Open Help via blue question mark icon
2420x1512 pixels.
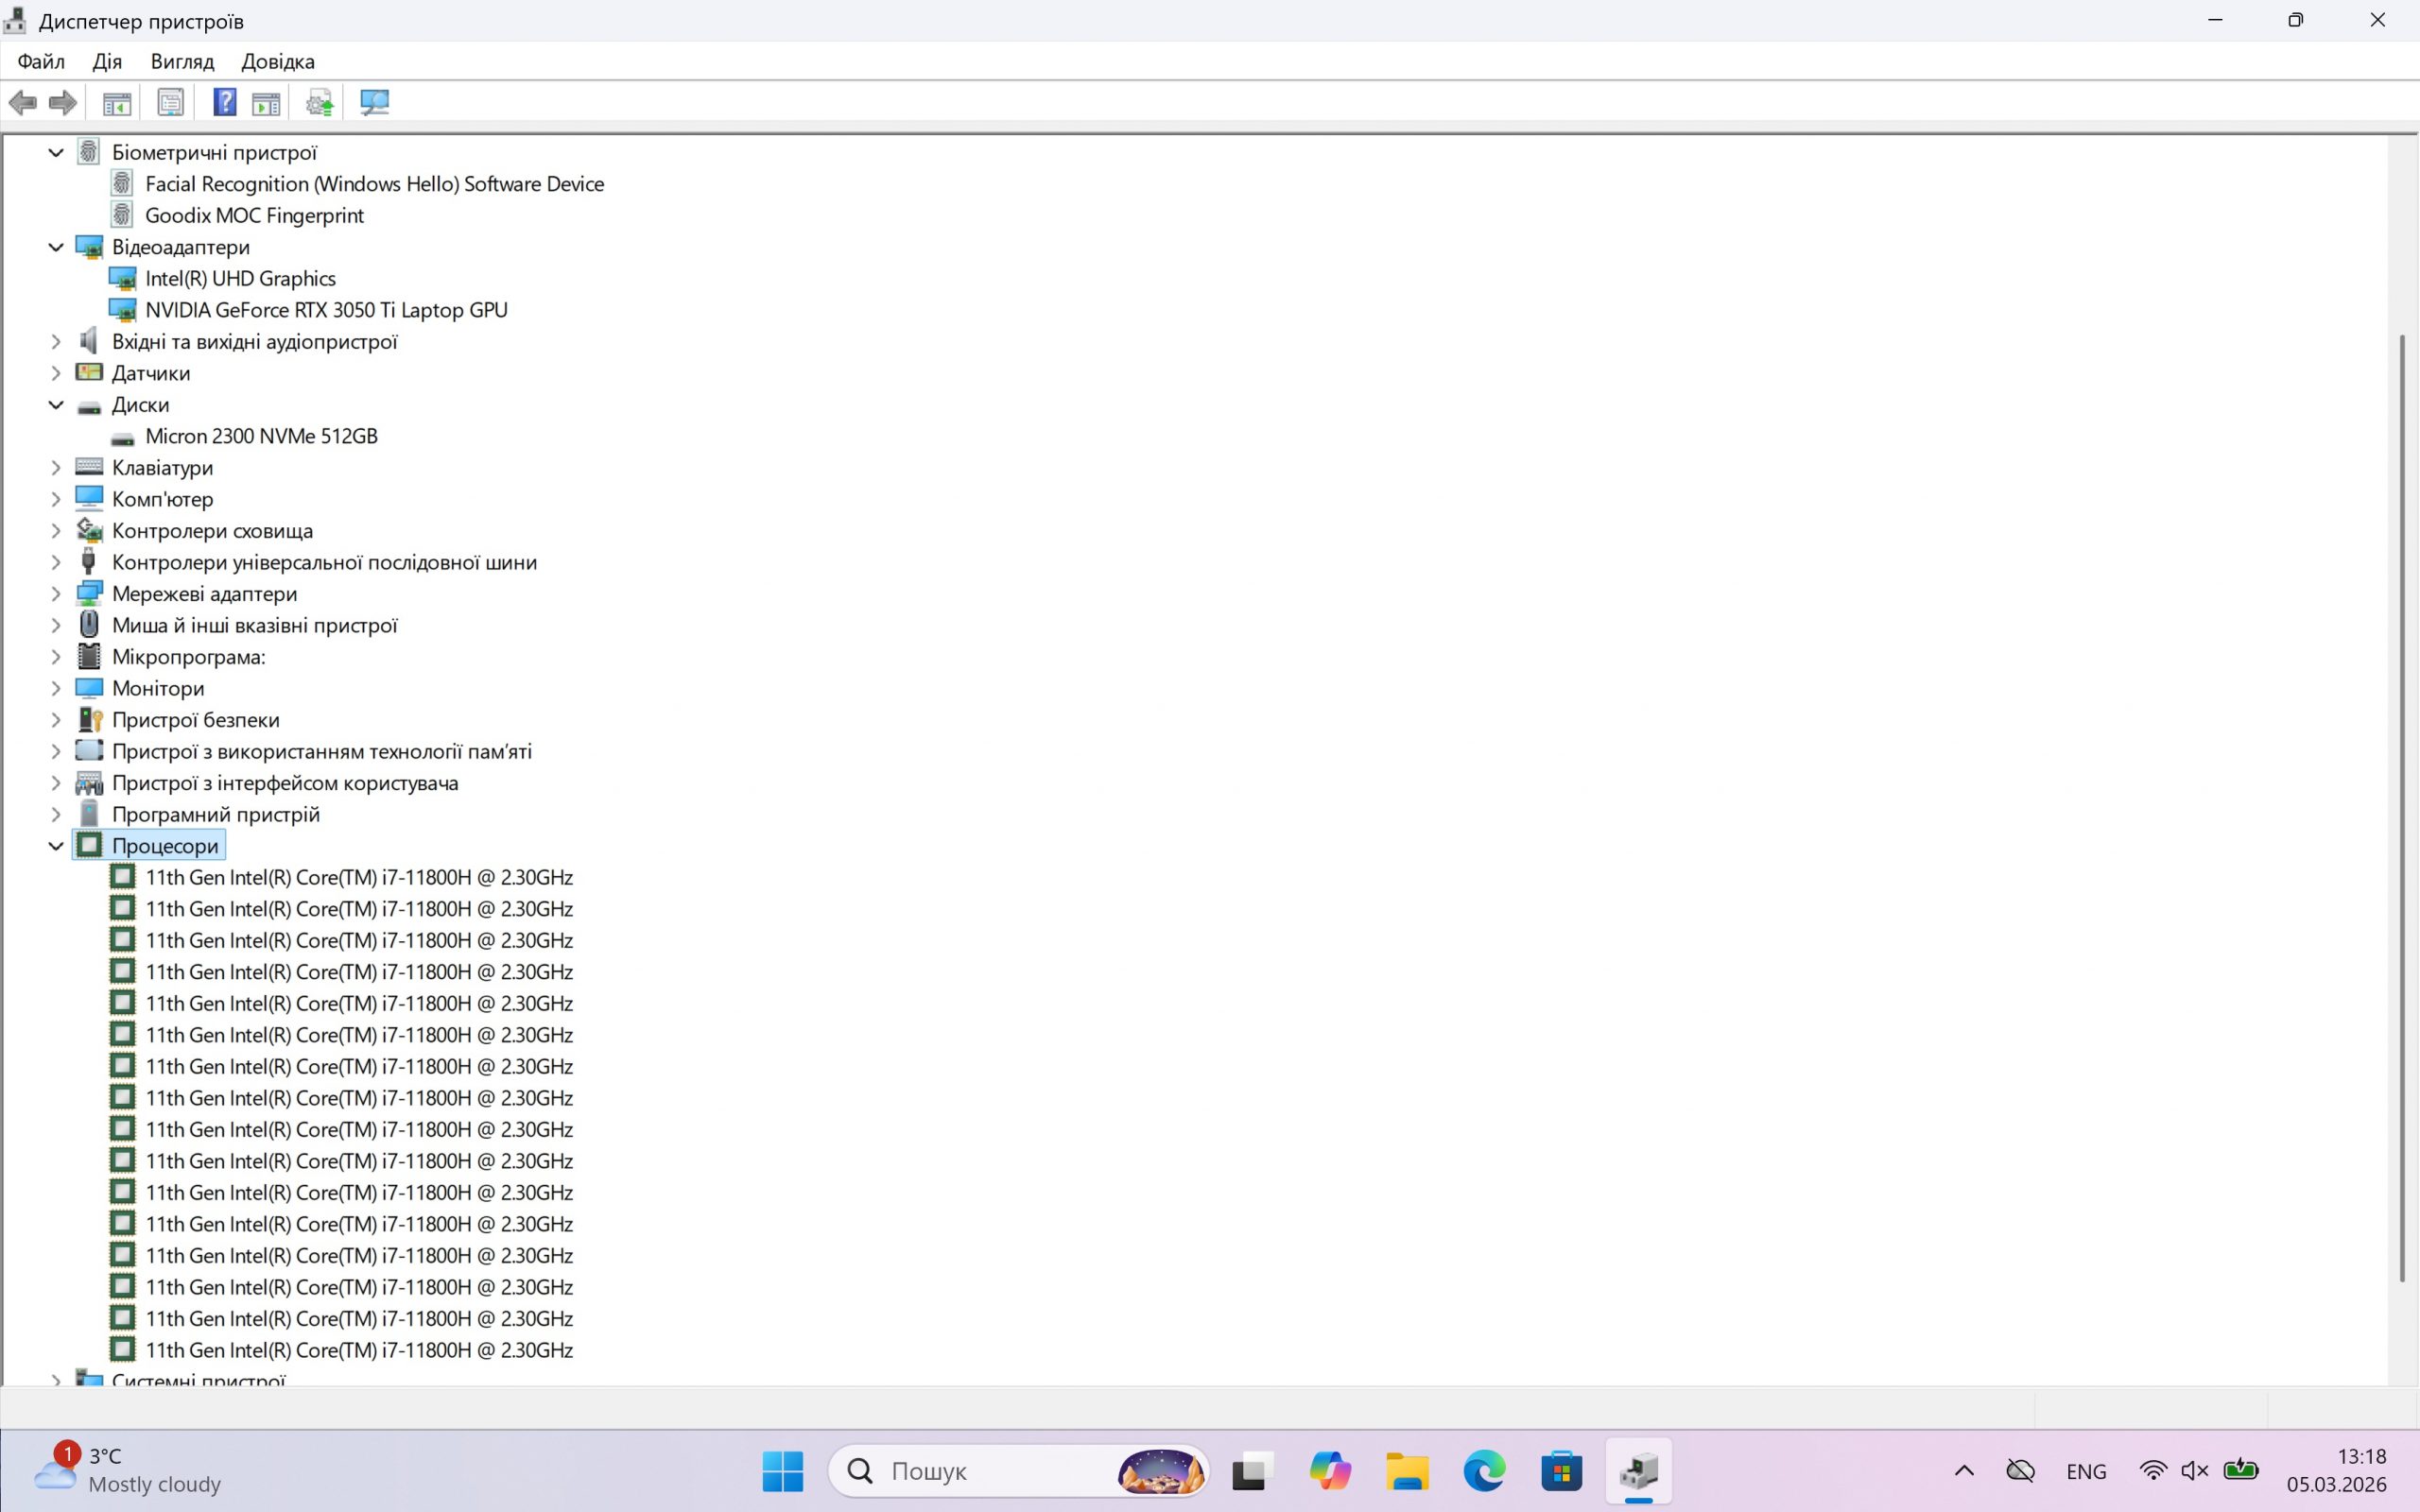[225, 102]
